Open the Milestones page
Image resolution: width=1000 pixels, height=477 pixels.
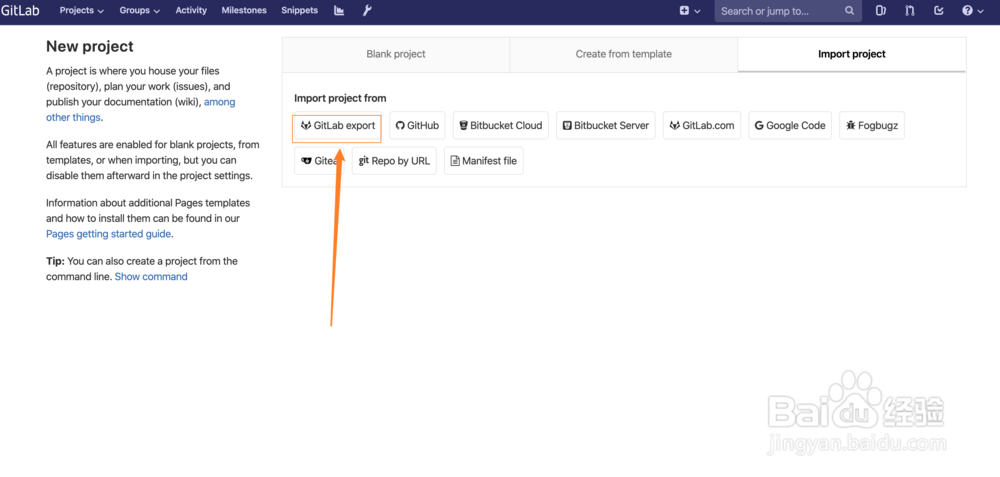[244, 11]
